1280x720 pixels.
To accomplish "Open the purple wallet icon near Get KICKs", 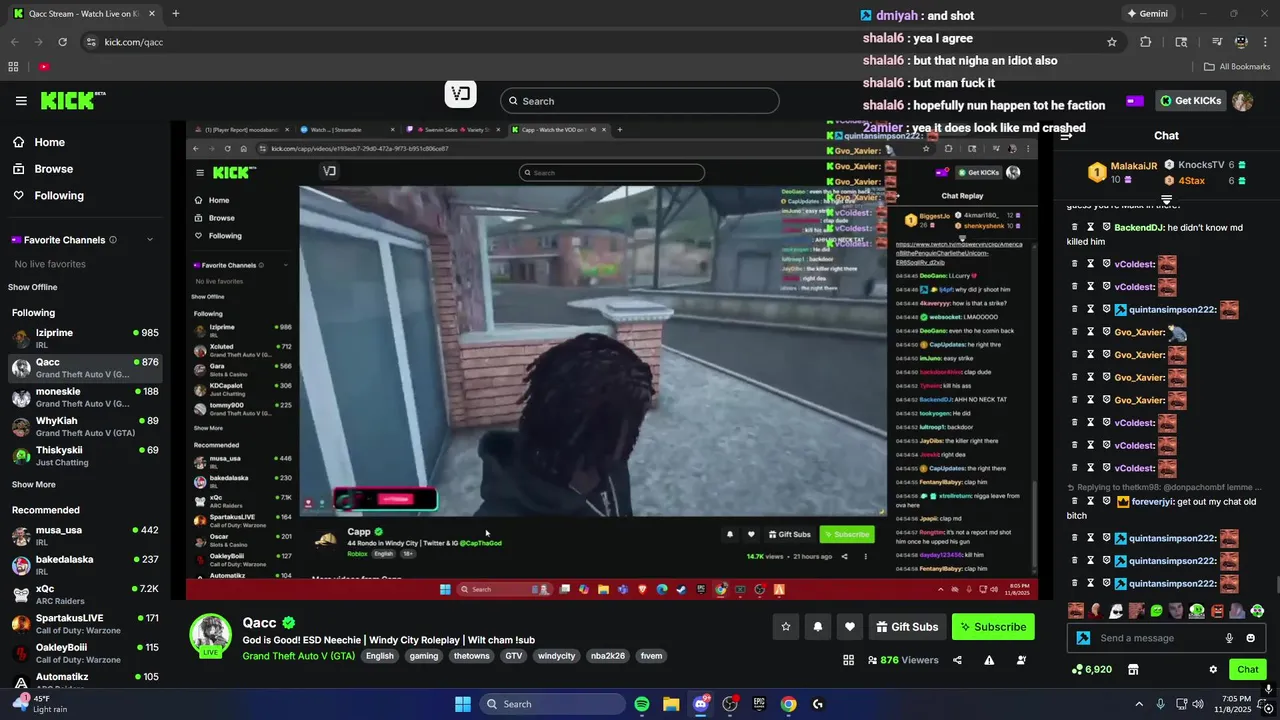I will click(1134, 101).
